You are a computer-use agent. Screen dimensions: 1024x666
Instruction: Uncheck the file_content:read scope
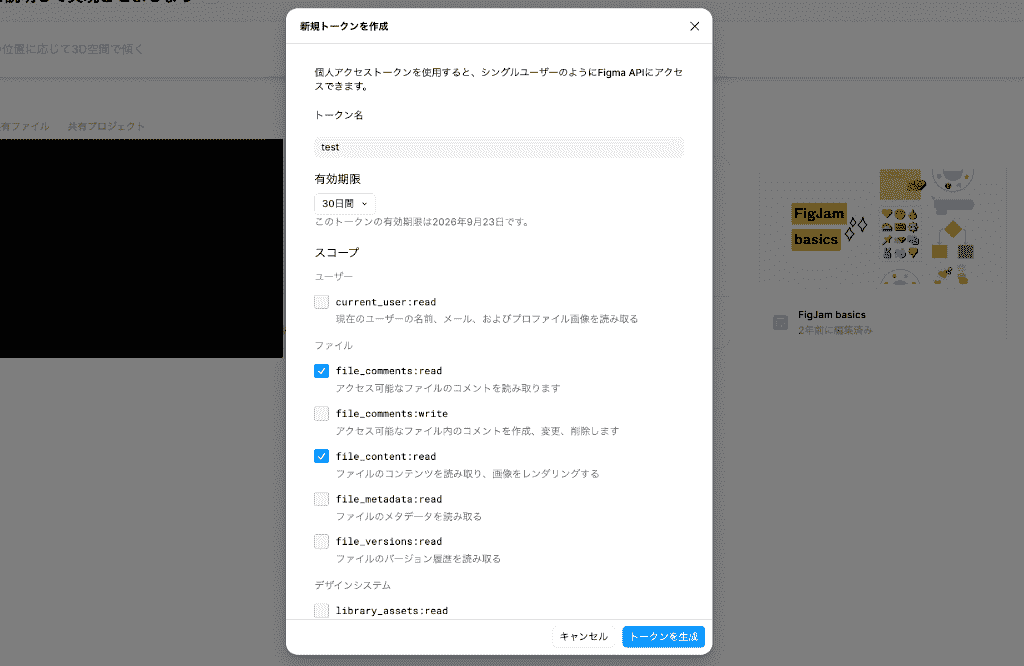click(x=321, y=456)
